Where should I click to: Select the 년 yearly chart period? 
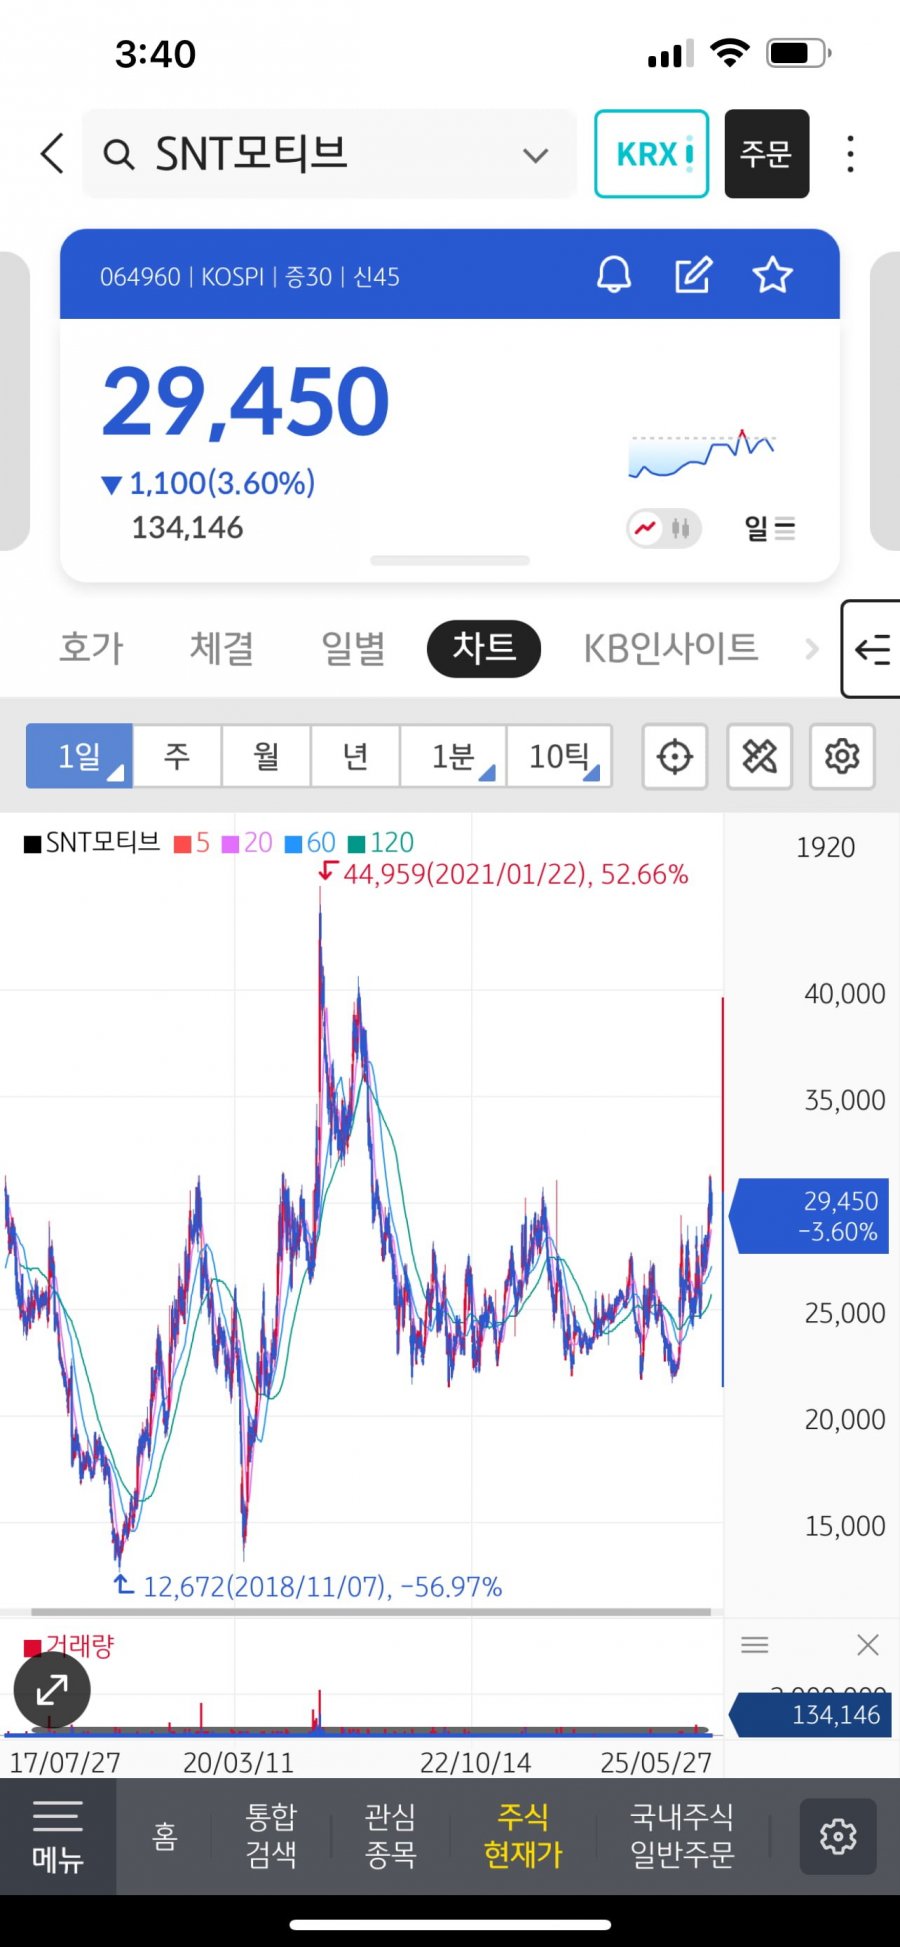(x=355, y=756)
